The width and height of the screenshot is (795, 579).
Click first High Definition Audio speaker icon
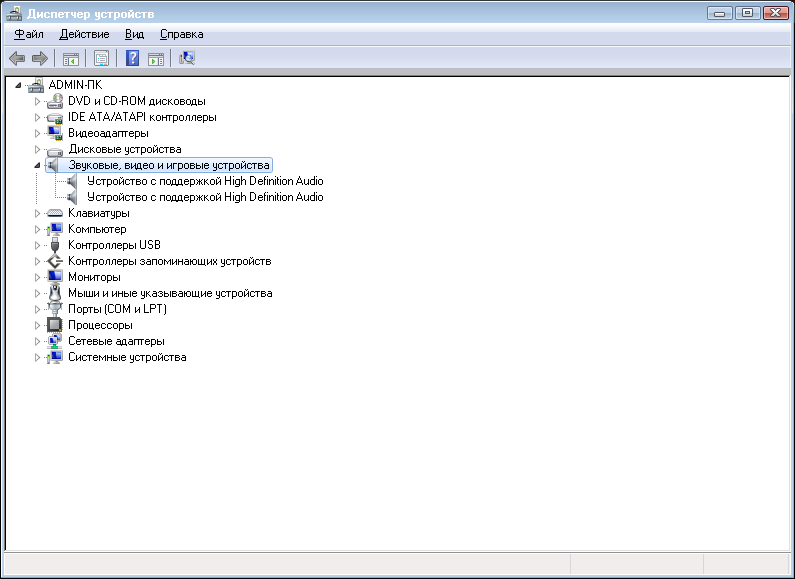point(73,181)
